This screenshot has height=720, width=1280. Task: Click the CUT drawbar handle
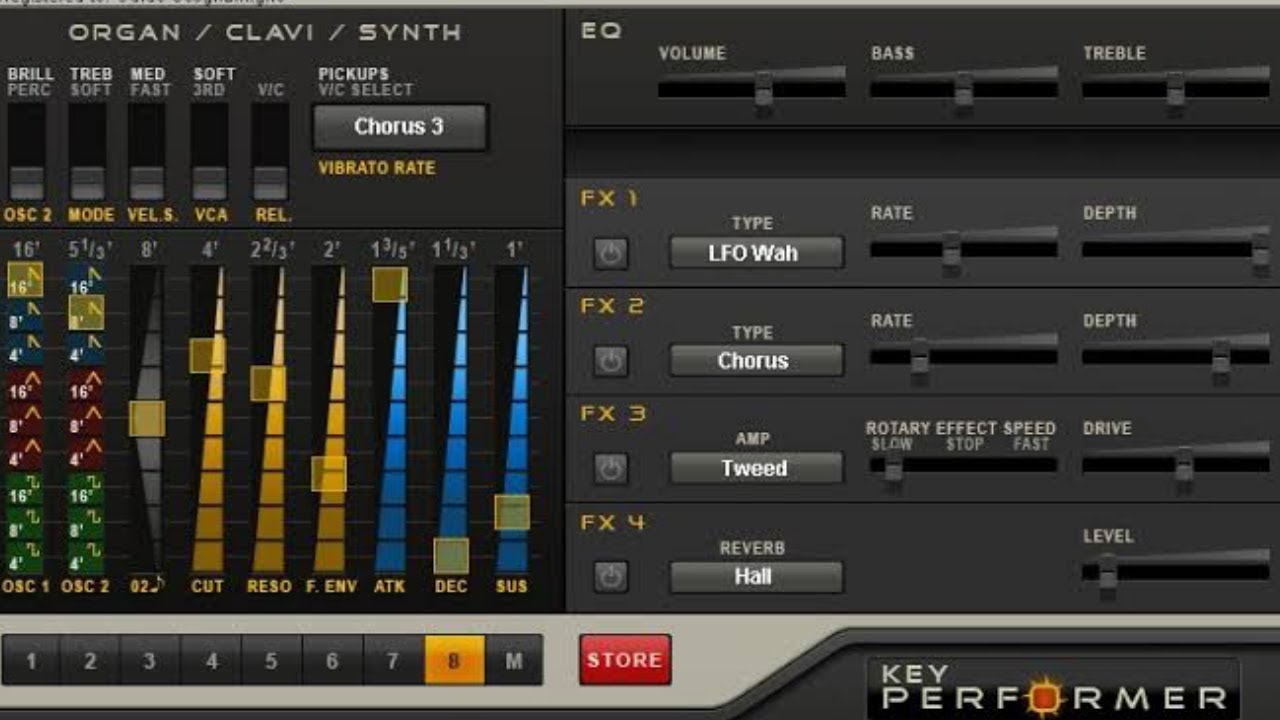(x=207, y=355)
